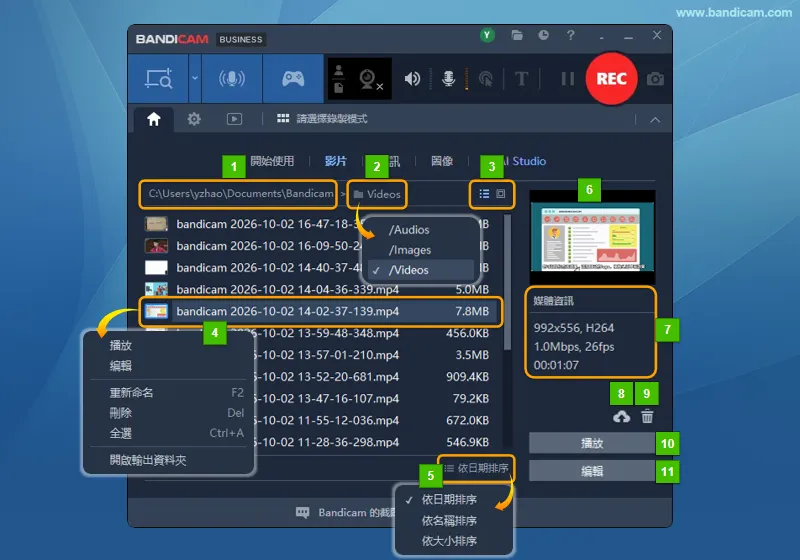The height and width of the screenshot is (560, 800).
Task: Click the Bandicam folder path field
Action: pyautogui.click(x=238, y=194)
